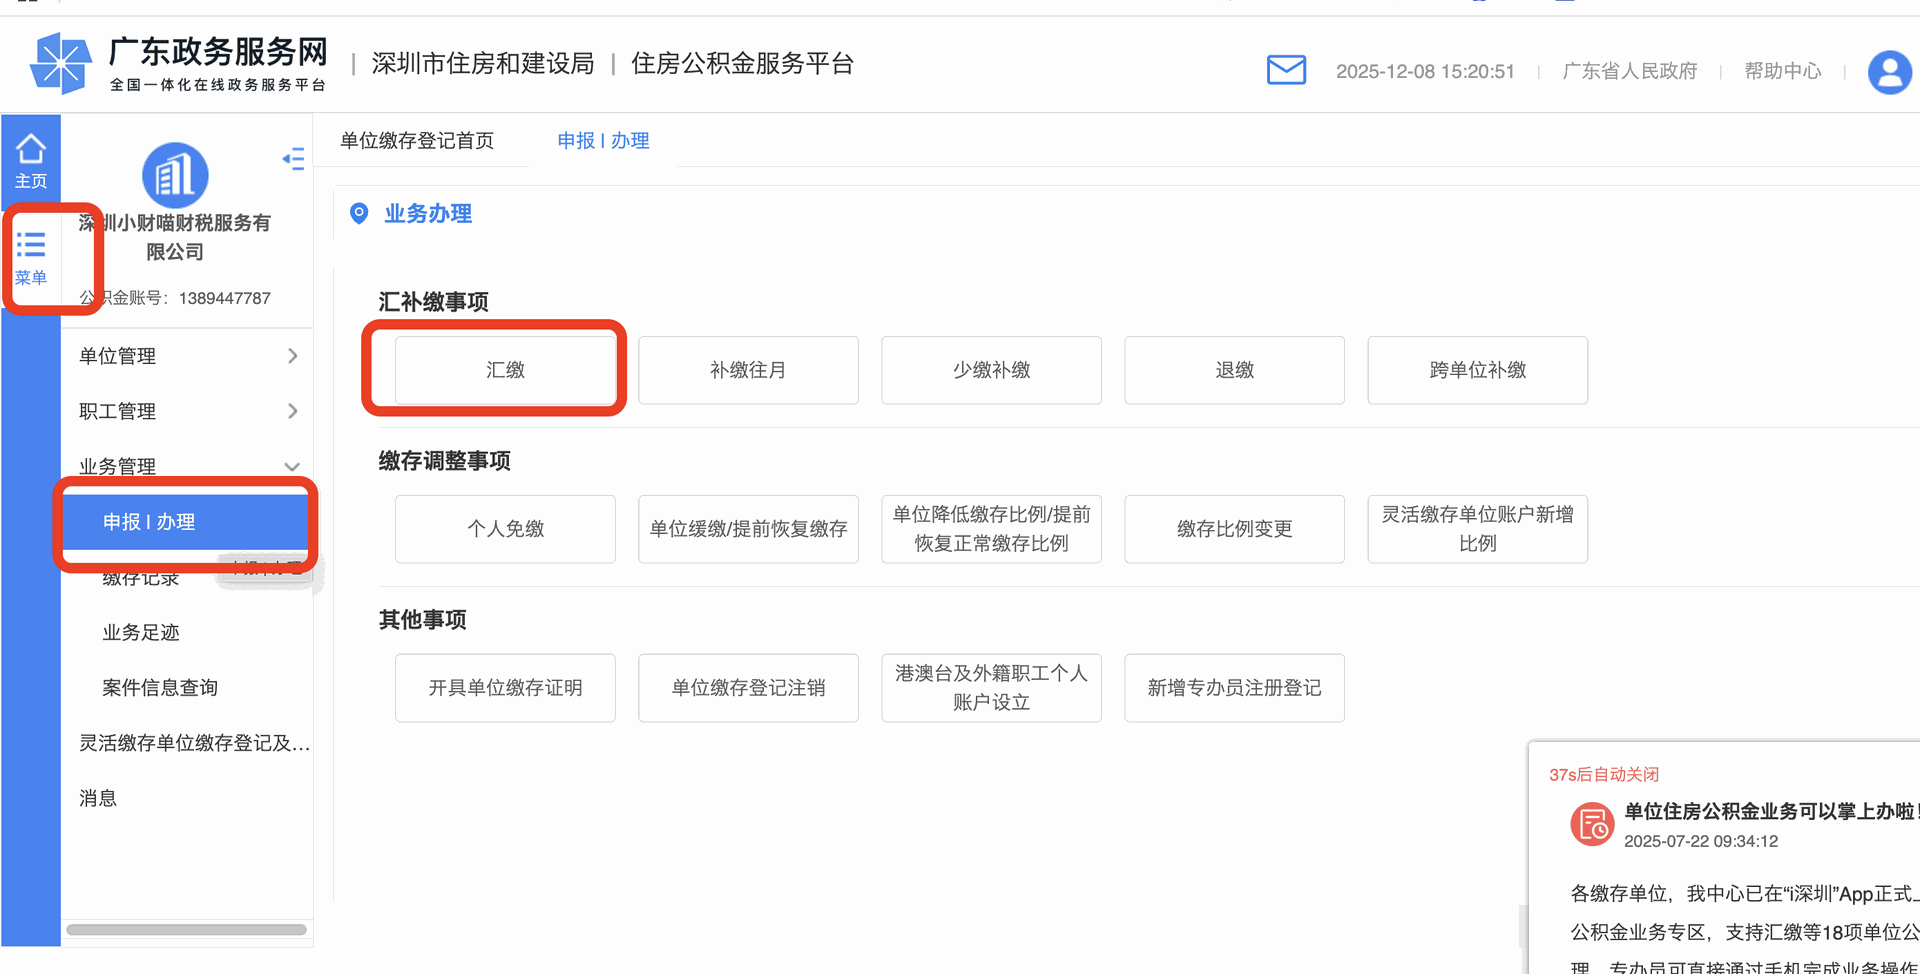Screen dimensions: 1920x974
Task: Click the mail envelope icon
Action: [1286, 70]
